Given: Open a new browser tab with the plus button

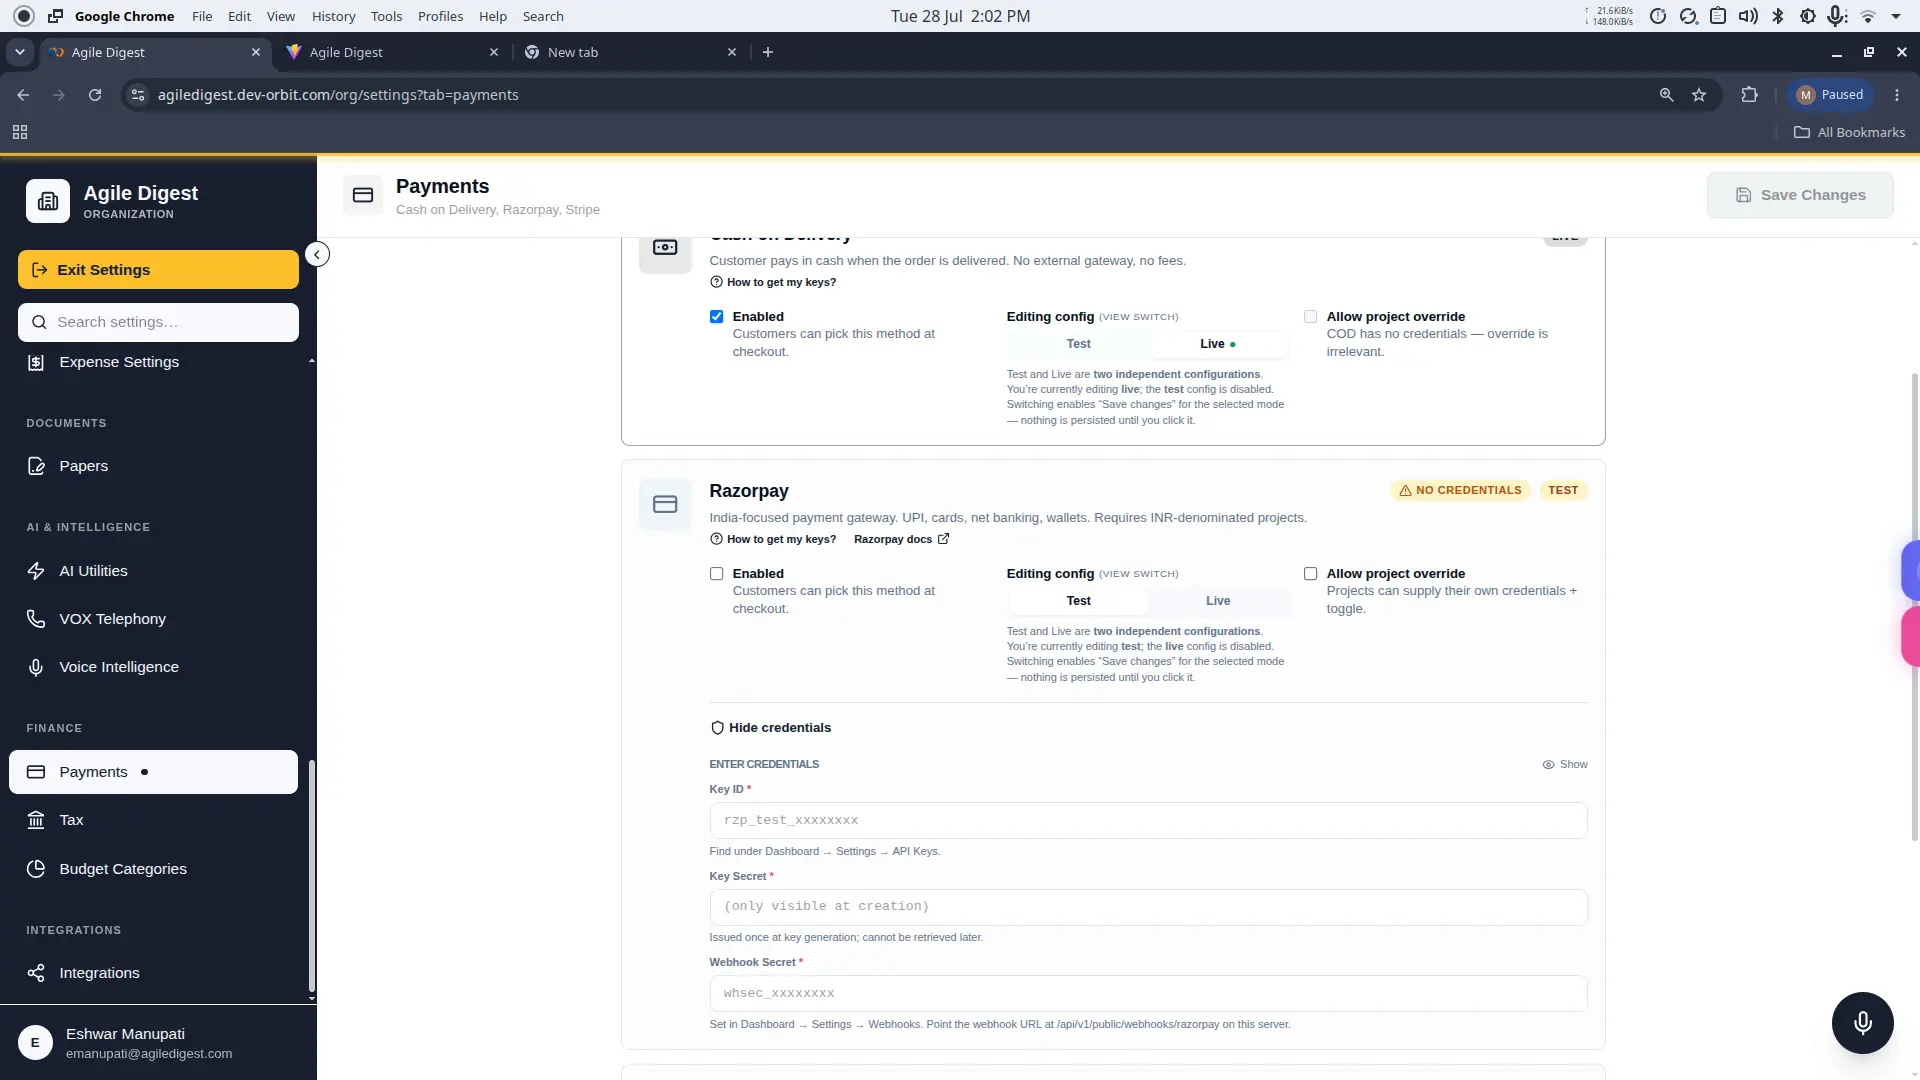Looking at the screenshot, I should [768, 52].
